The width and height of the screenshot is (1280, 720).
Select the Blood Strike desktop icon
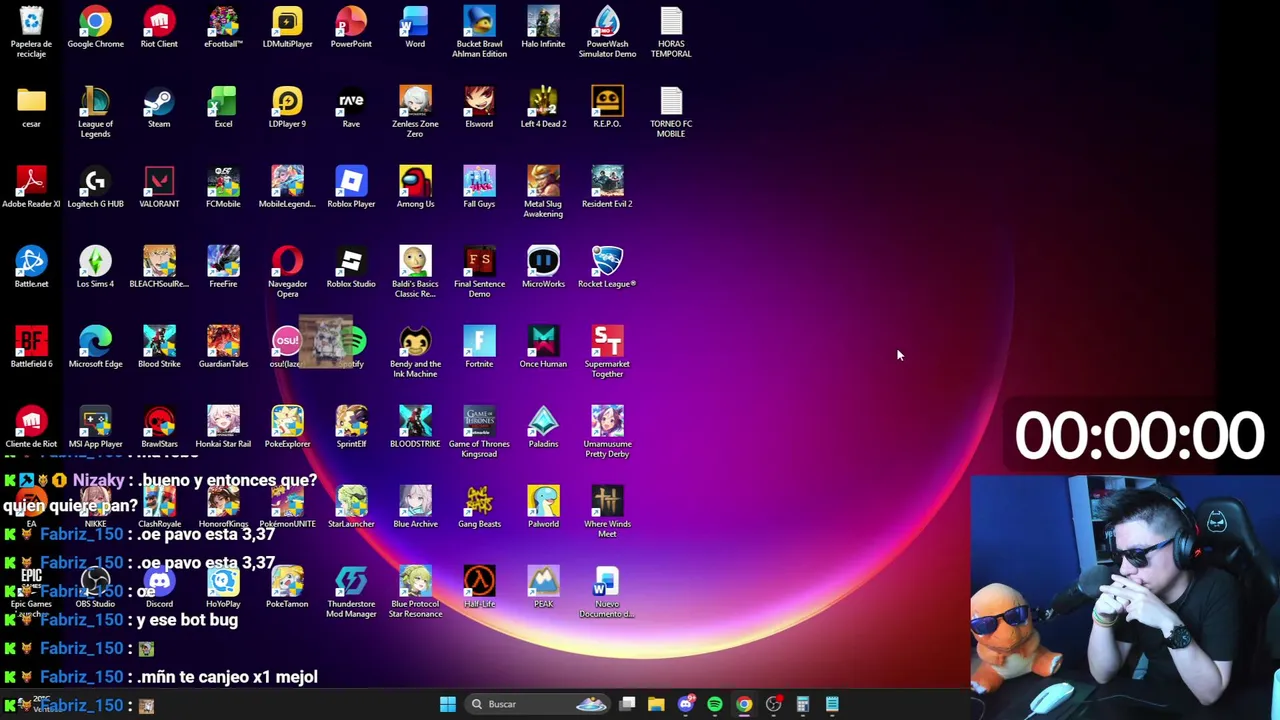tap(159, 348)
